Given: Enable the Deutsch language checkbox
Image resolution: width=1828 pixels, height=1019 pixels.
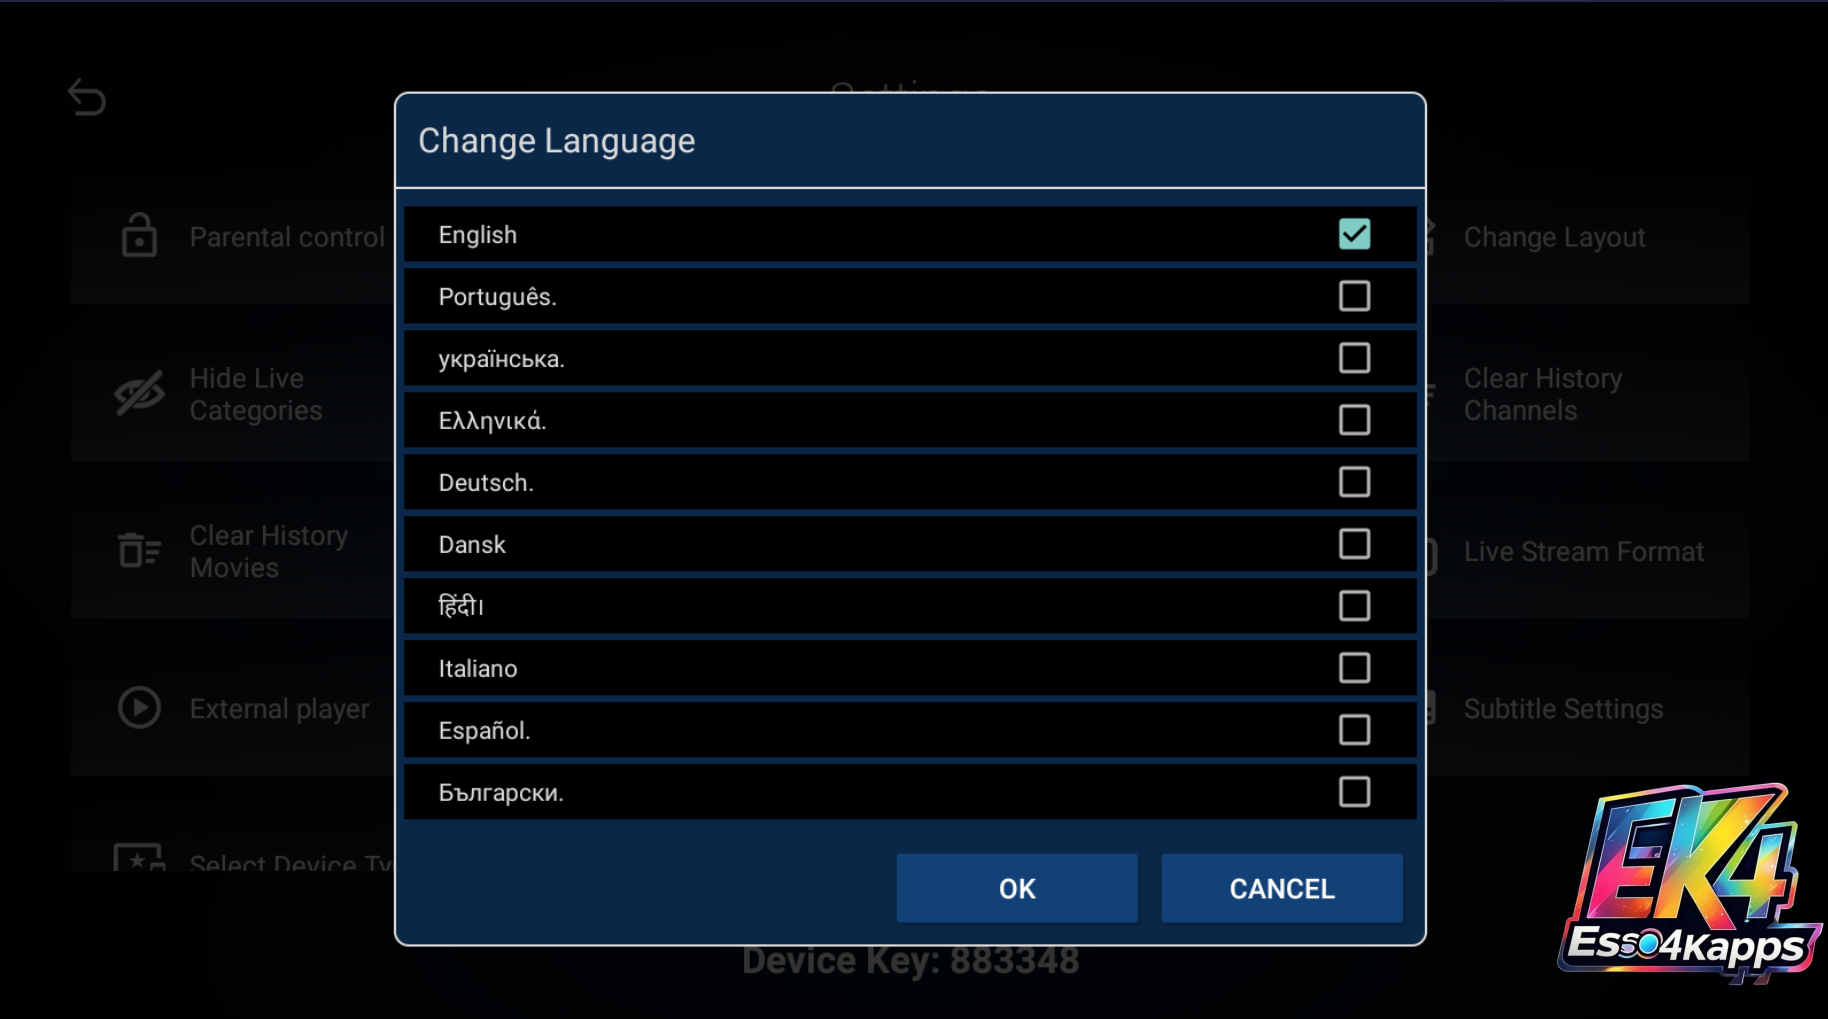Looking at the screenshot, I should point(1354,482).
